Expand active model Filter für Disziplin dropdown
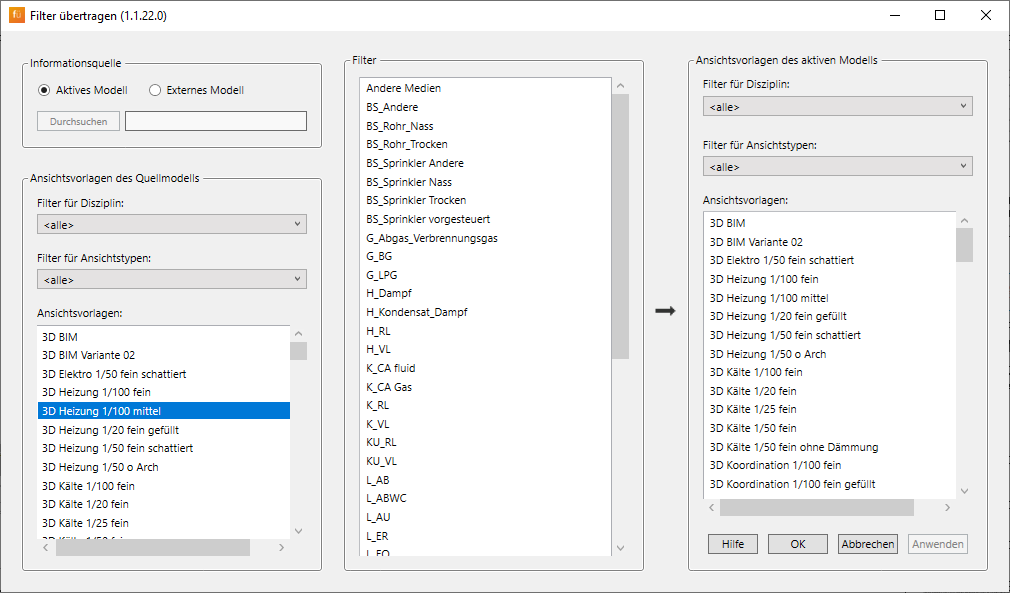Screen dimensions: 1010x593 pyautogui.click(x=837, y=106)
